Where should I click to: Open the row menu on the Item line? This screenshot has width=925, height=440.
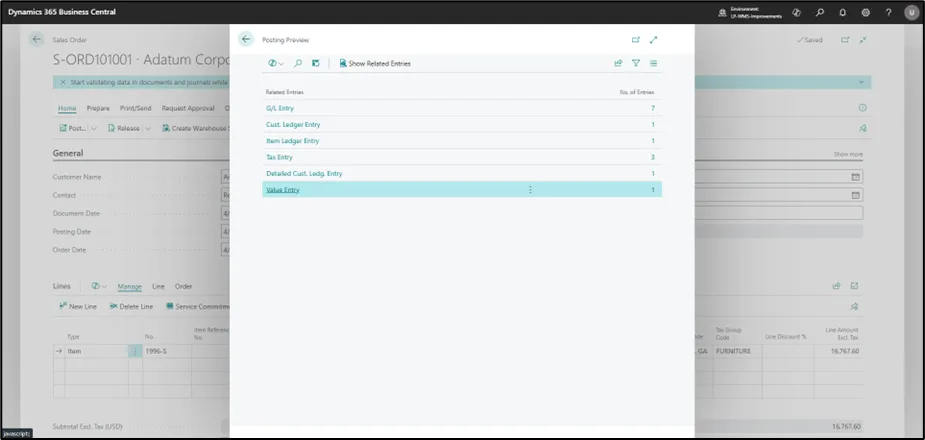point(135,351)
